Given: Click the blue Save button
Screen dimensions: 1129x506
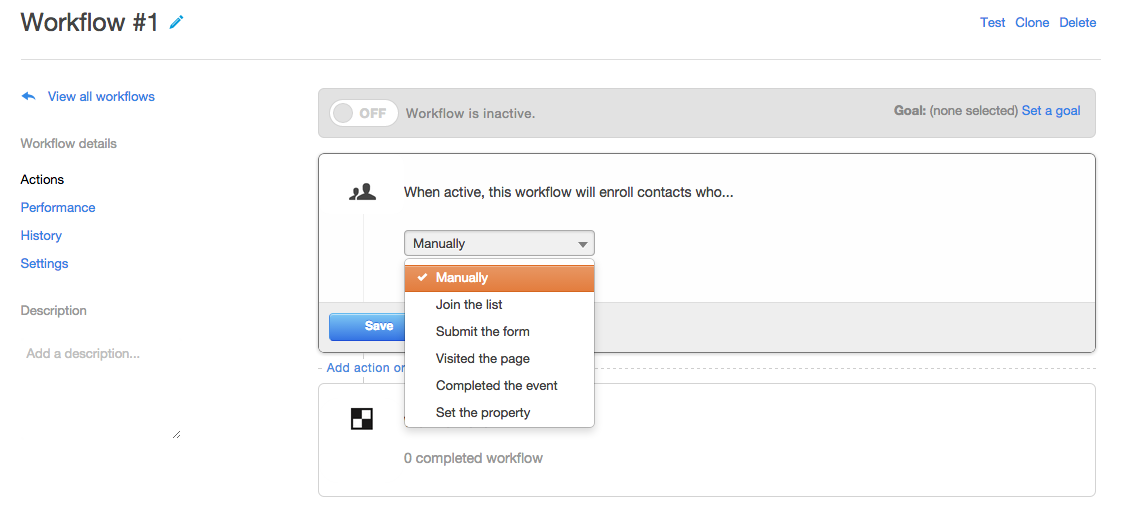Looking at the screenshot, I should tap(367, 326).
